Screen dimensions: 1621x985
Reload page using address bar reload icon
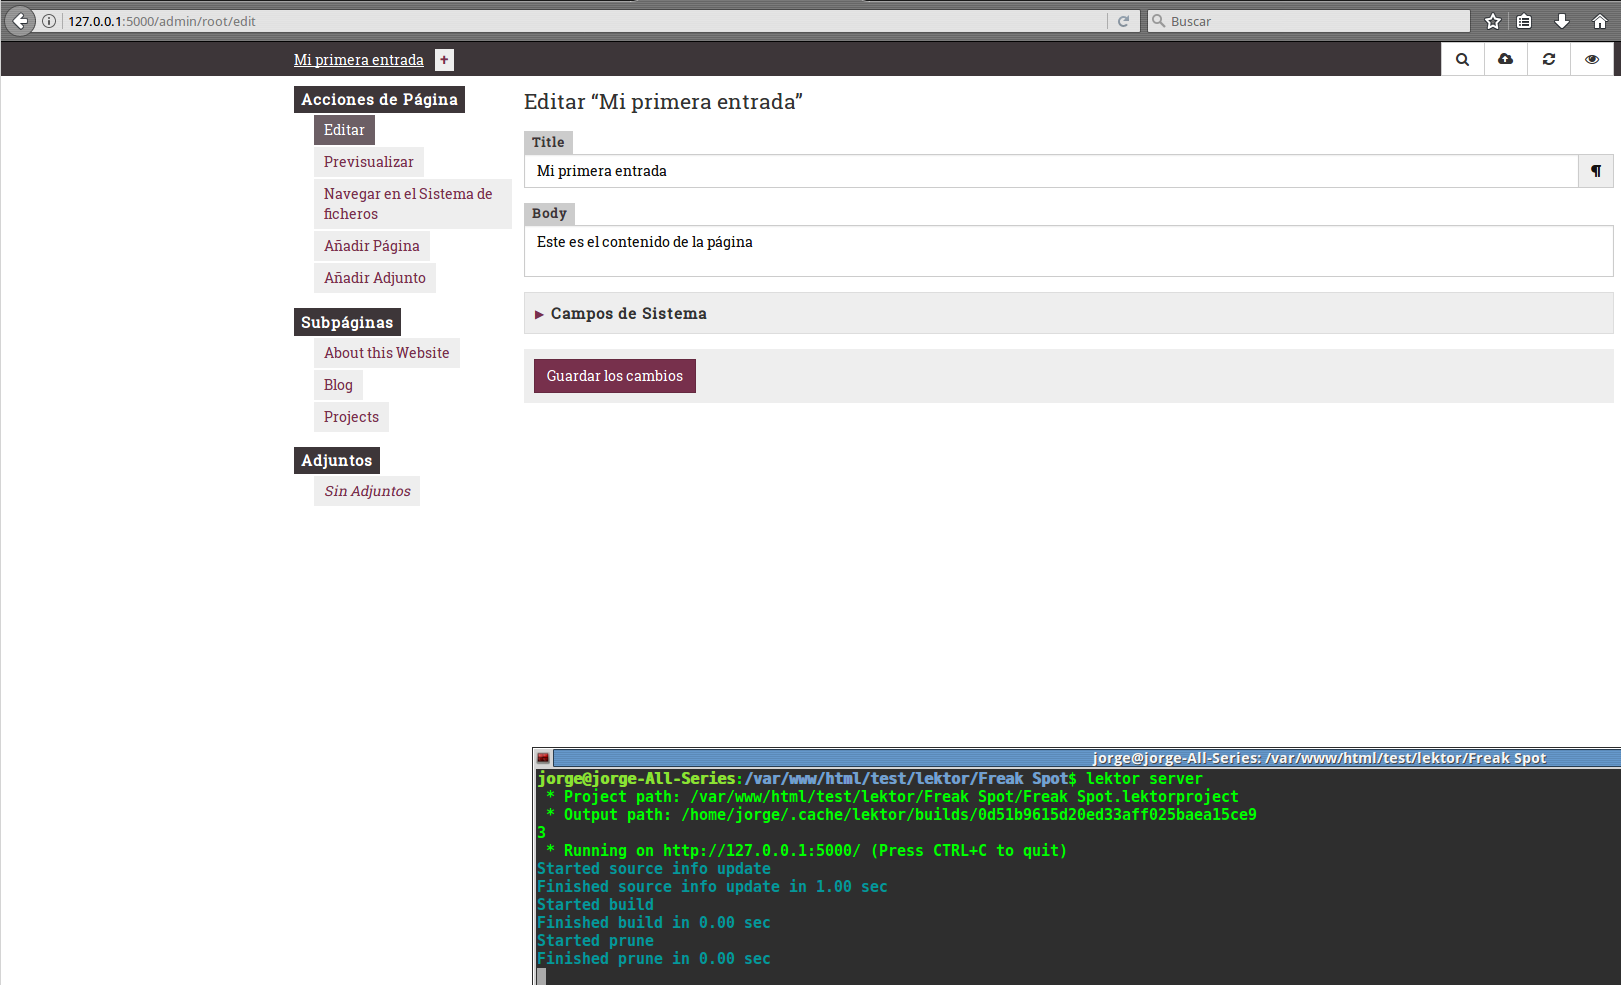click(x=1123, y=21)
